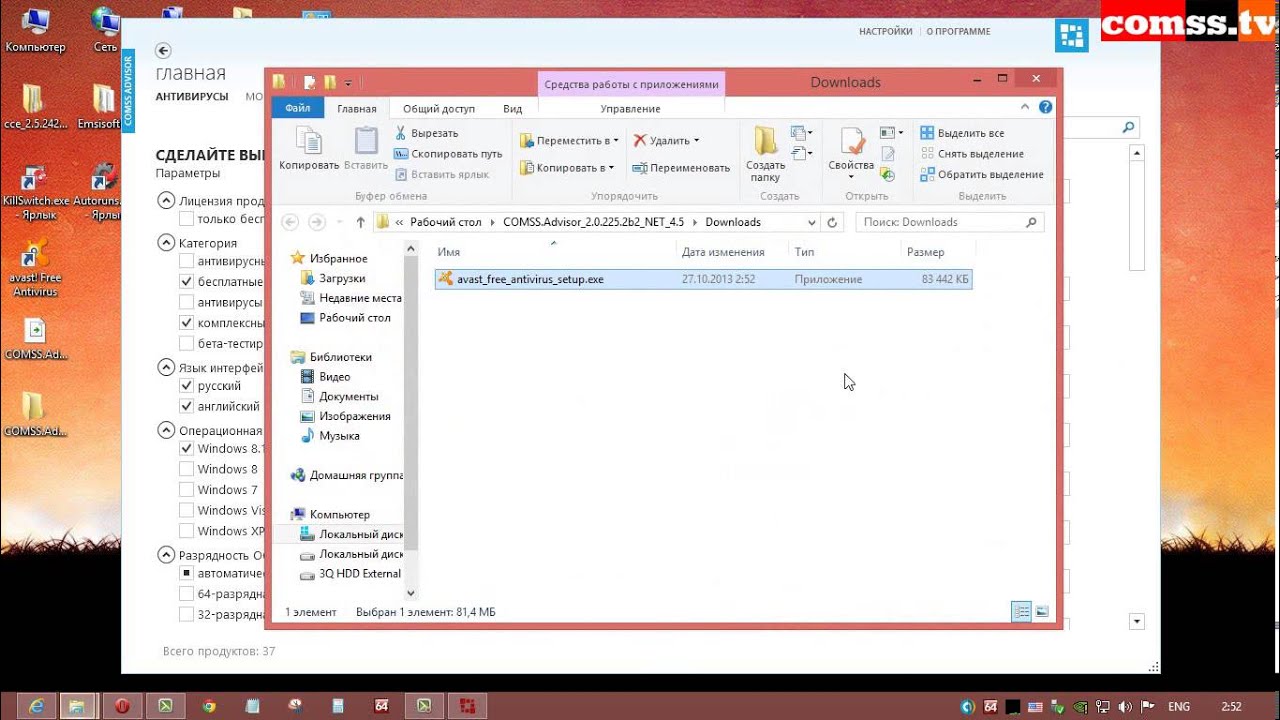Viewport: 1280px width, 720px height.
Task: Select Документы under Библиотеки
Action: (339, 396)
